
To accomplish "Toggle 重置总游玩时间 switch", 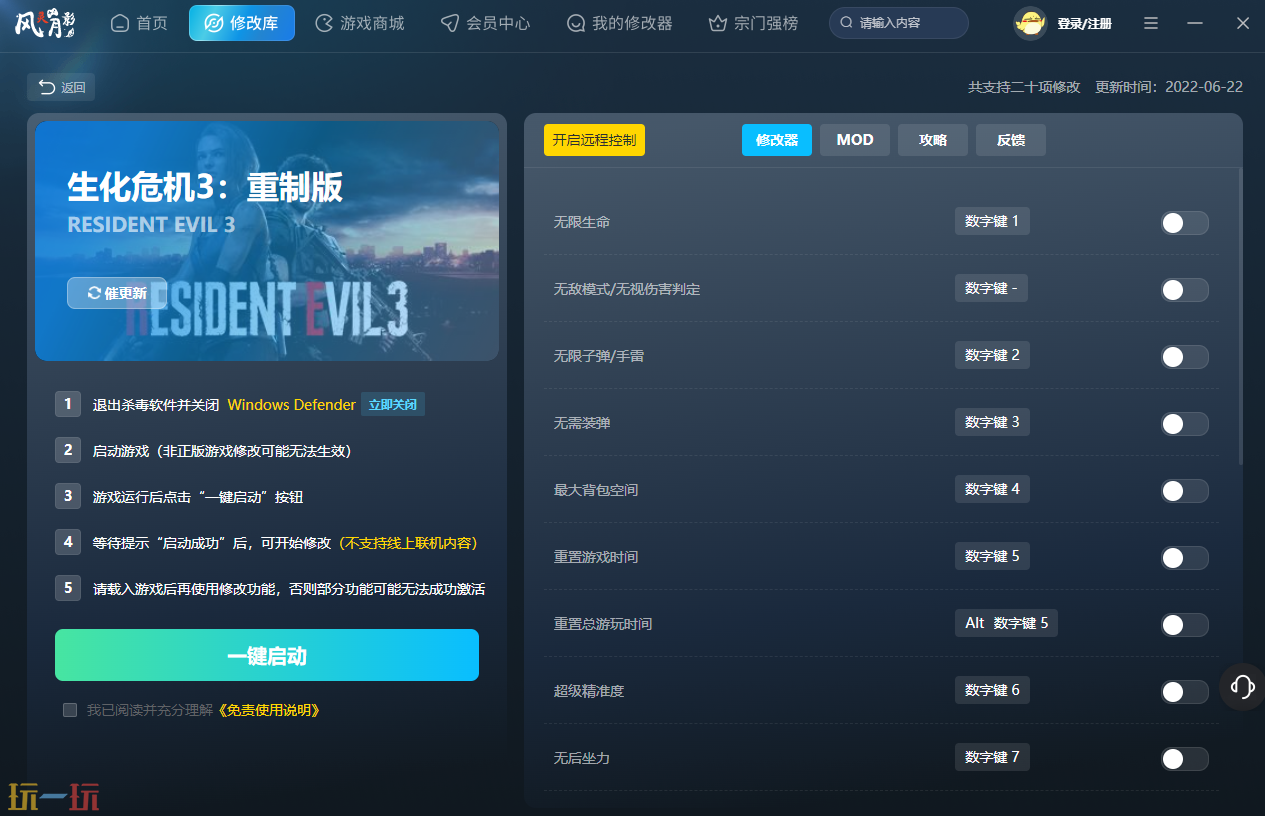I will pos(1185,625).
